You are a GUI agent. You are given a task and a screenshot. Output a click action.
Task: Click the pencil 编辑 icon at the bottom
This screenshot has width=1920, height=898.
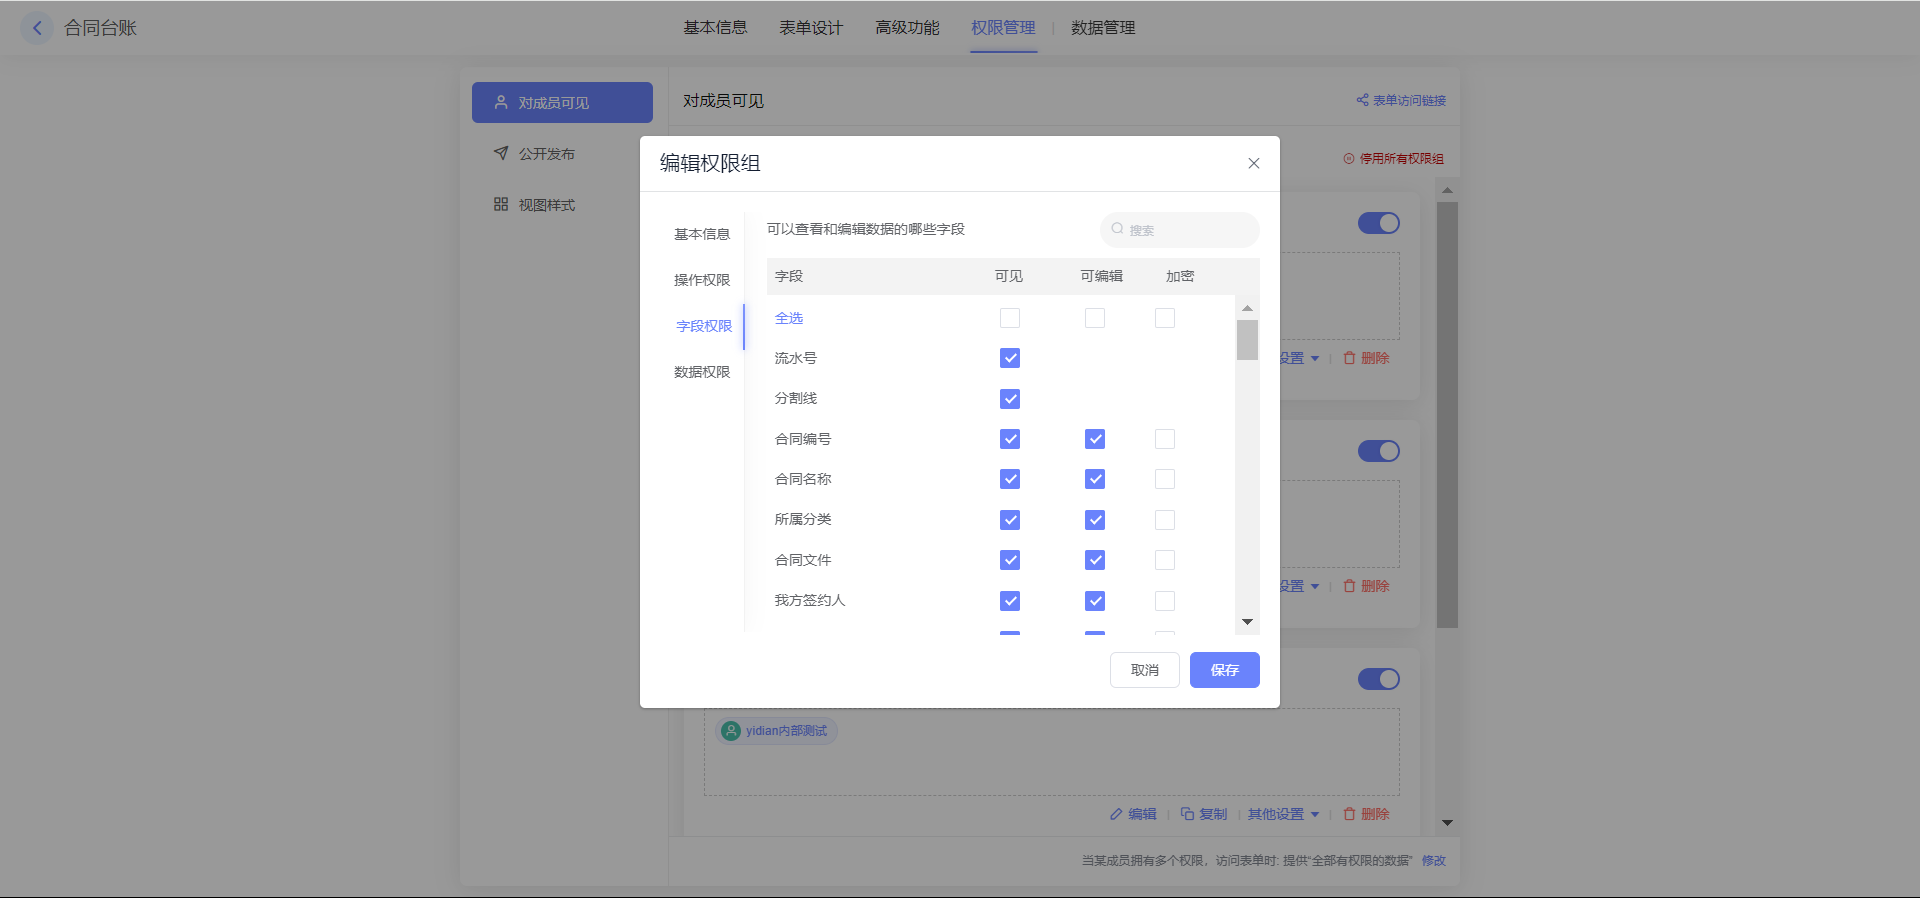(x=1116, y=814)
